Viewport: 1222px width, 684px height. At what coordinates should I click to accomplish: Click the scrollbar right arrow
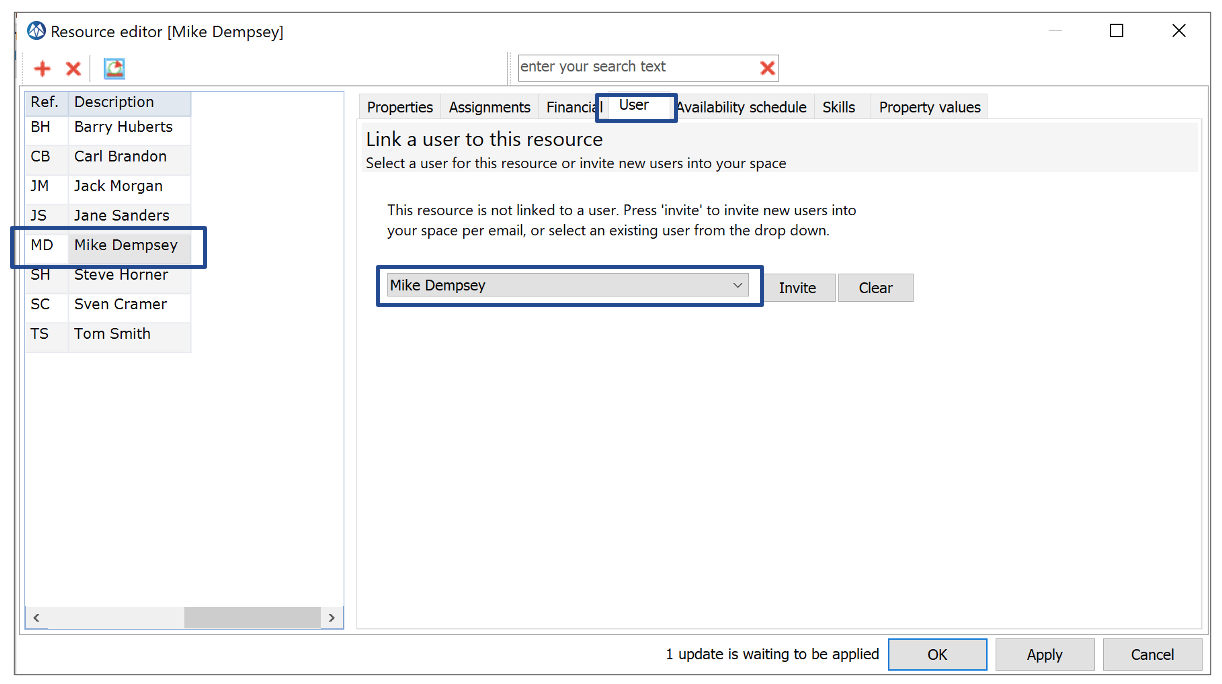[x=332, y=618]
